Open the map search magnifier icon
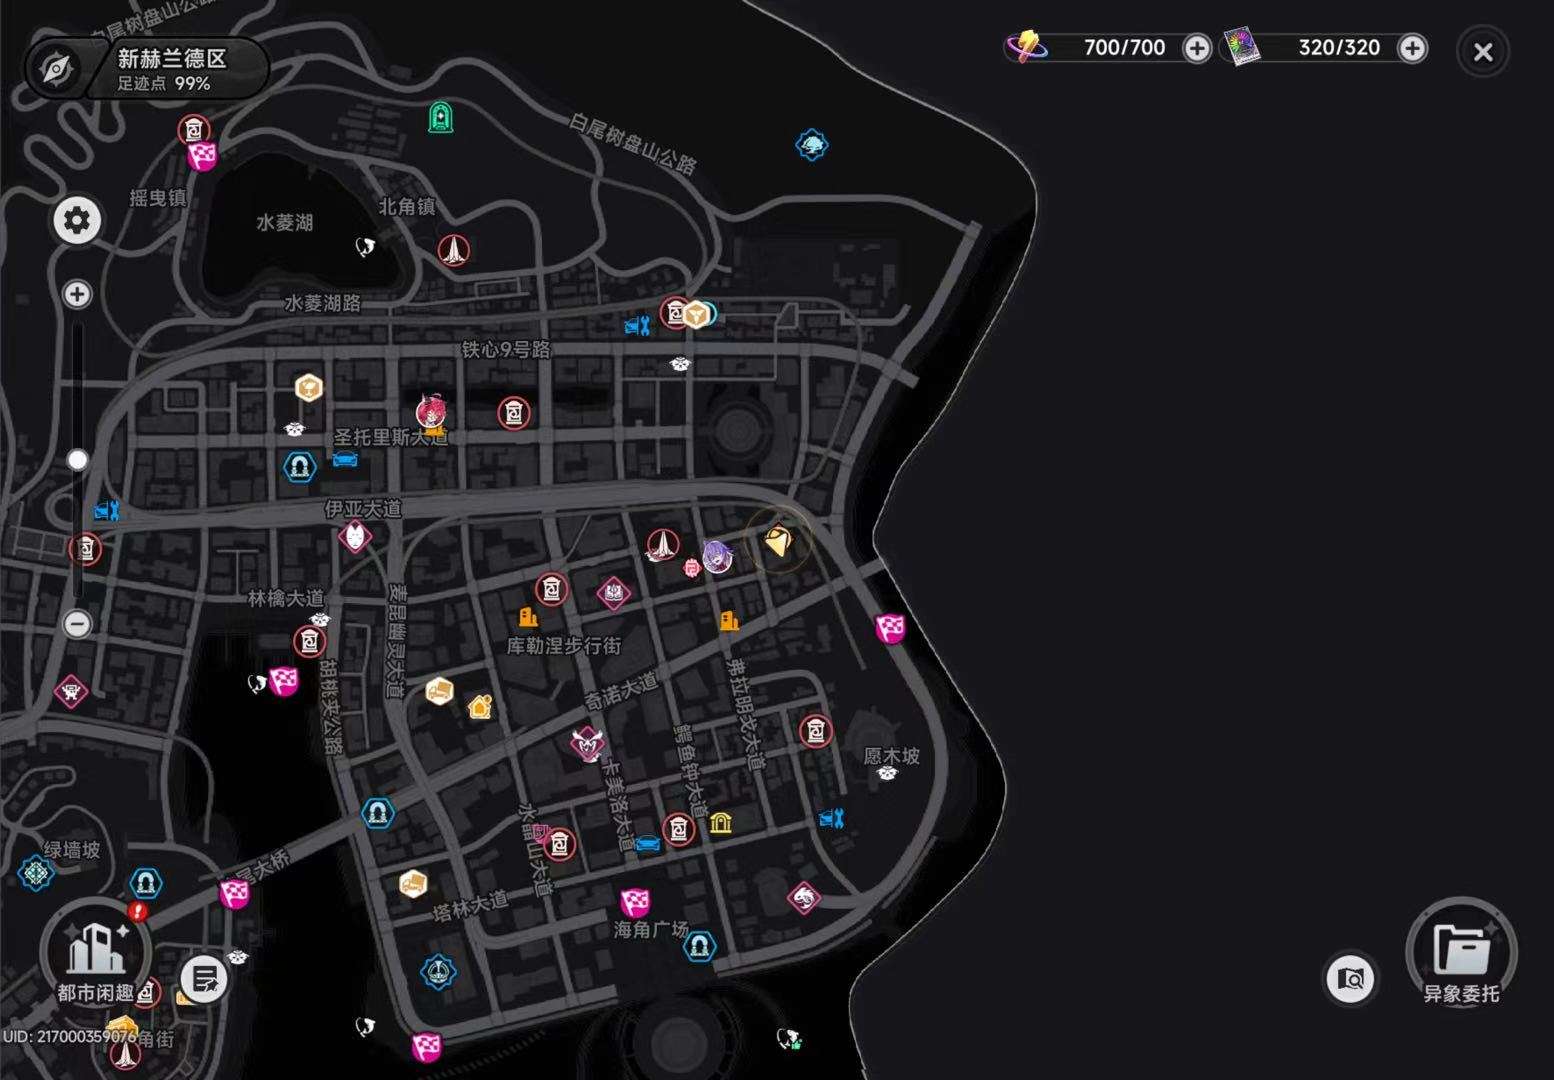This screenshot has width=1554, height=1080. pos(1350,978)
